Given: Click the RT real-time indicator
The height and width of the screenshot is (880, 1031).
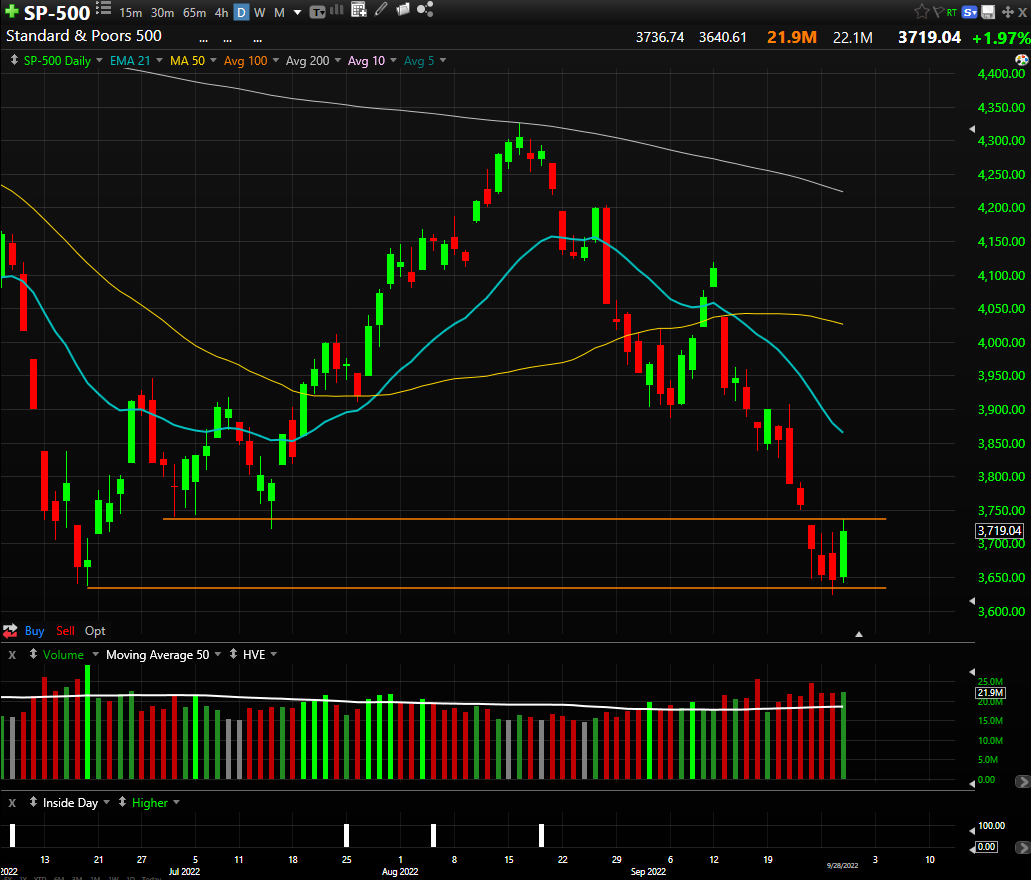Looking at the screenshot, I should 951,12.
